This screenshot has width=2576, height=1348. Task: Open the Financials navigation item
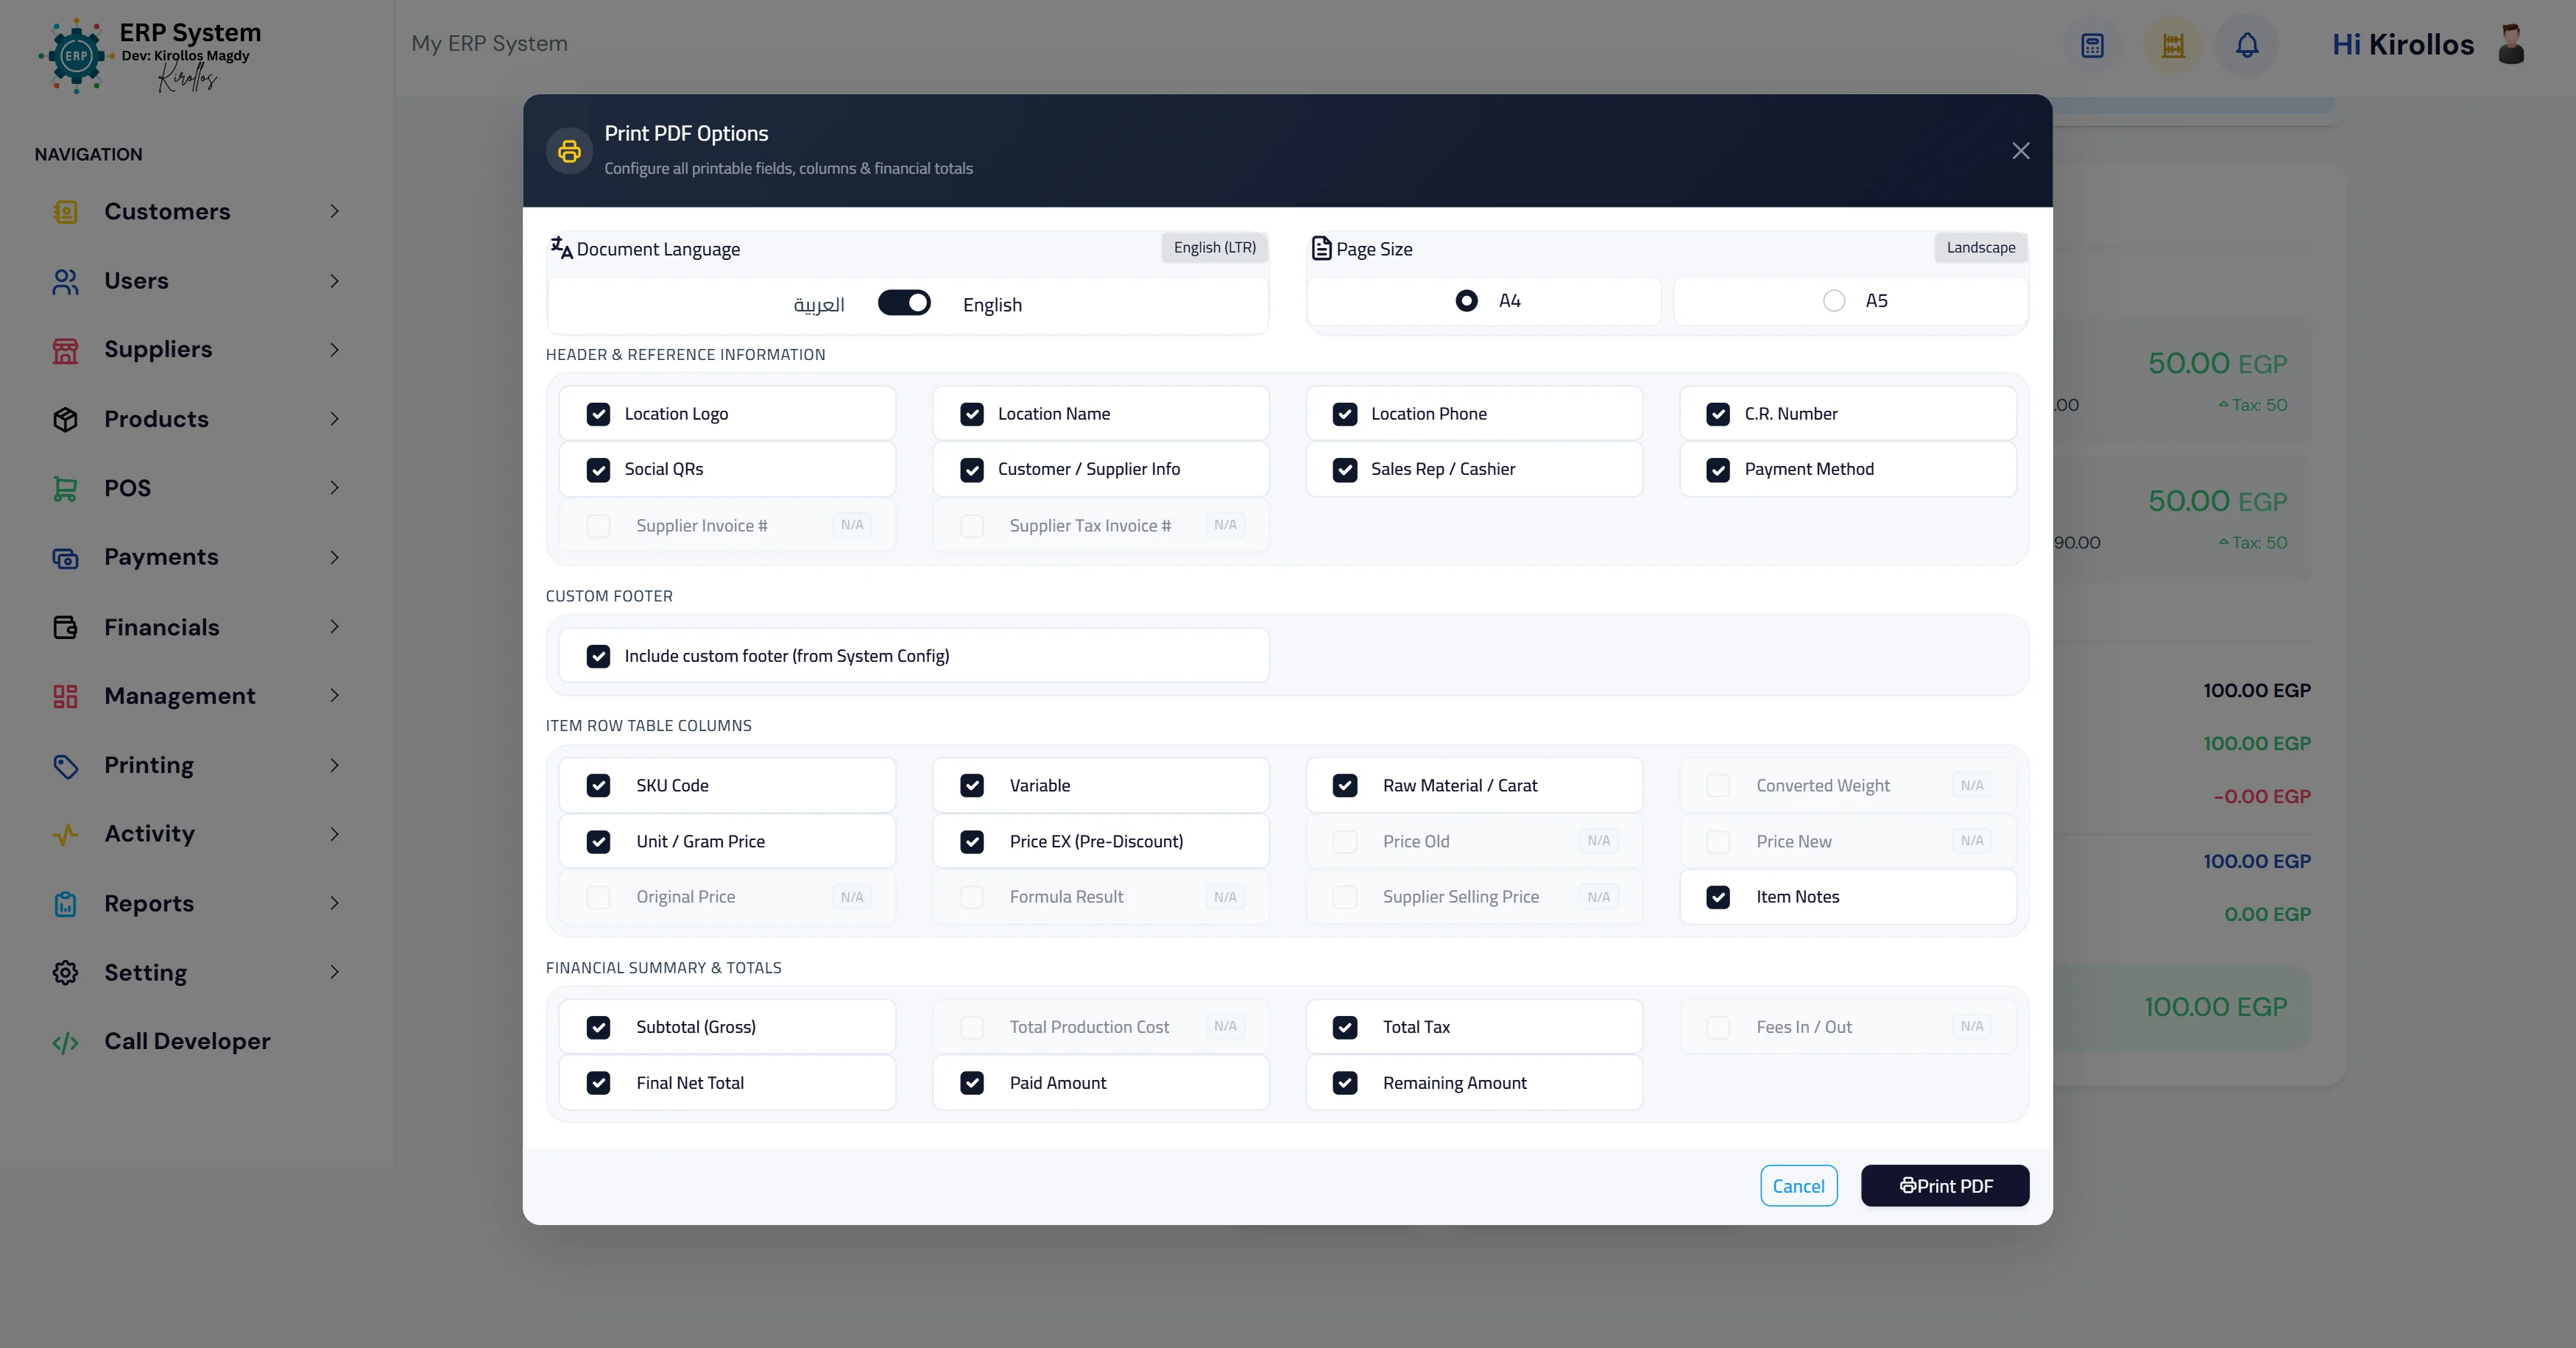196,627
